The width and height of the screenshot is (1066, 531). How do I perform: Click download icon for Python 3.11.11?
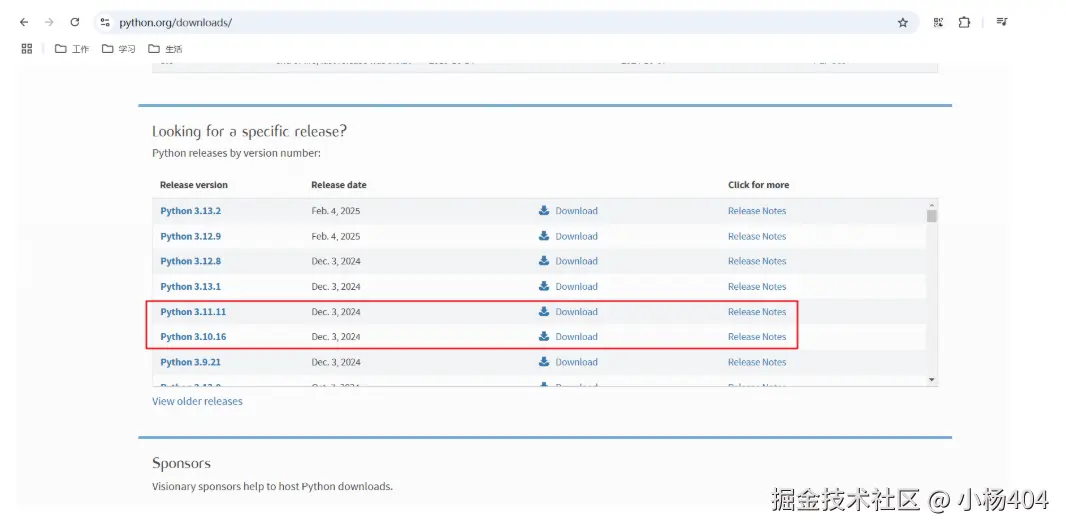[544, 311]
